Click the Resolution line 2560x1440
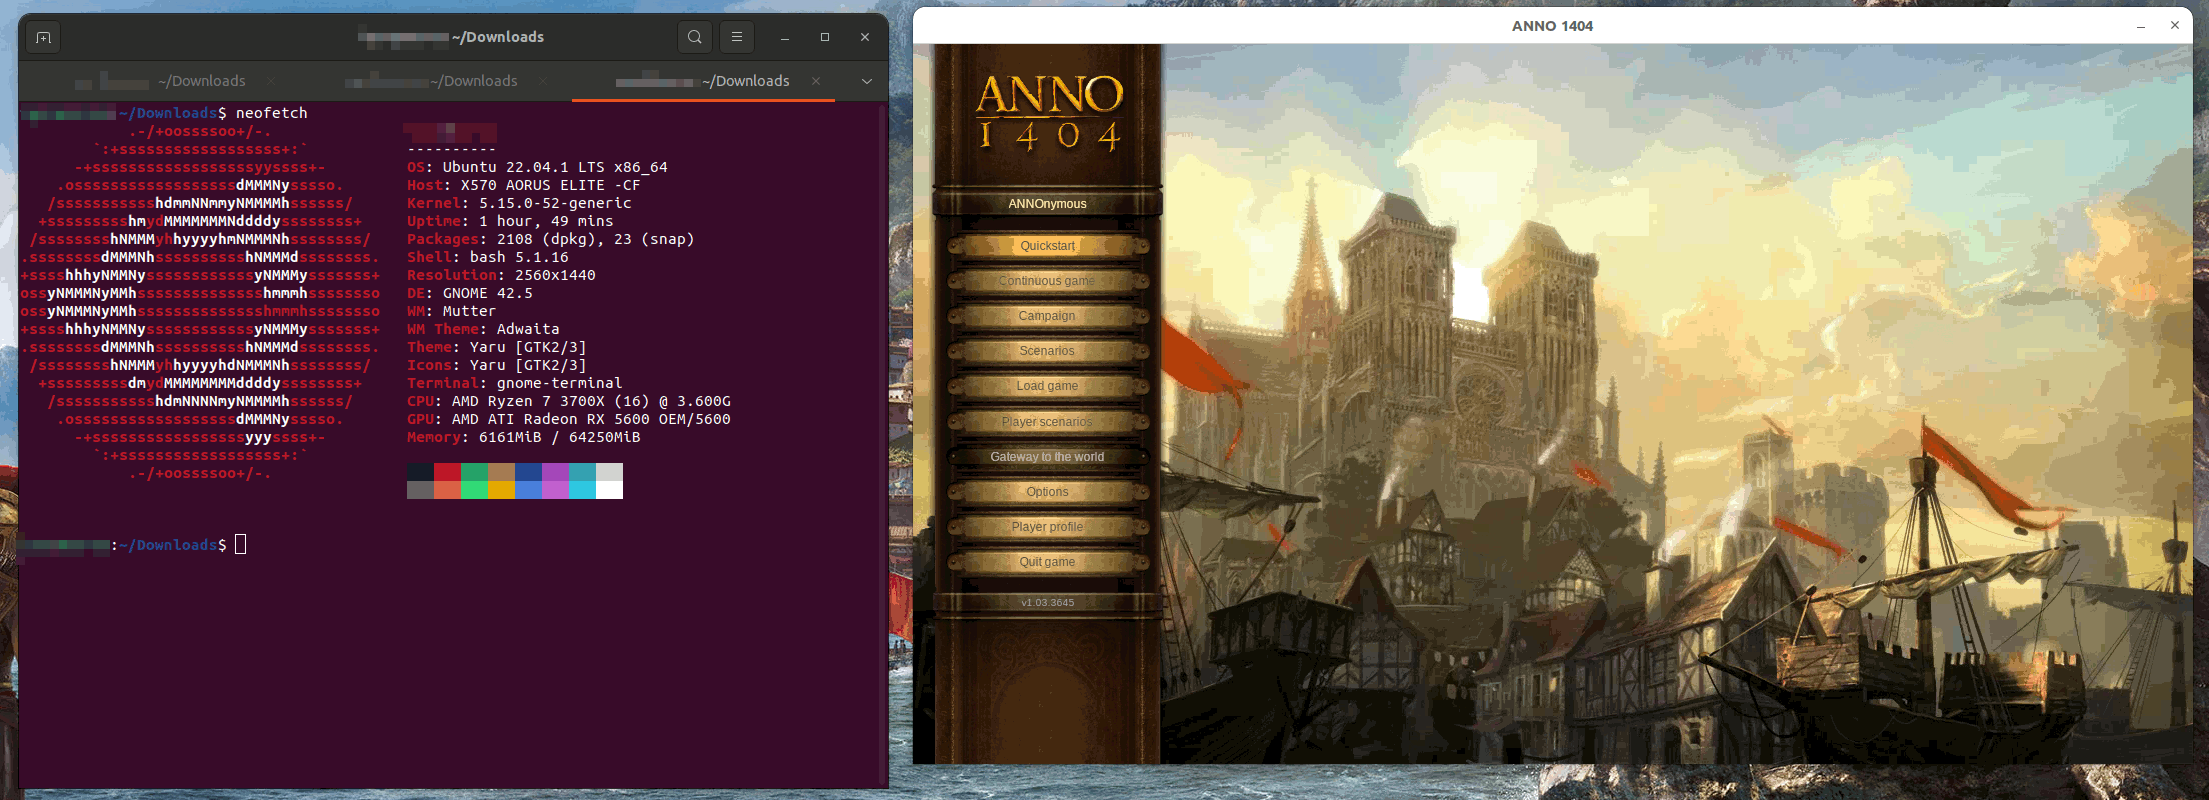The image size is (2209, 800). click(501, 275)
